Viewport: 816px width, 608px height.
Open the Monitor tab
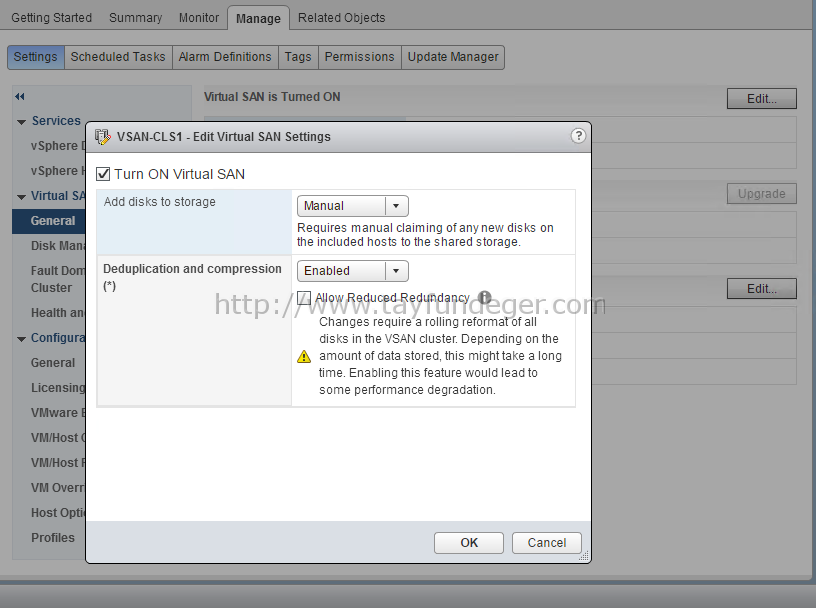199,18
